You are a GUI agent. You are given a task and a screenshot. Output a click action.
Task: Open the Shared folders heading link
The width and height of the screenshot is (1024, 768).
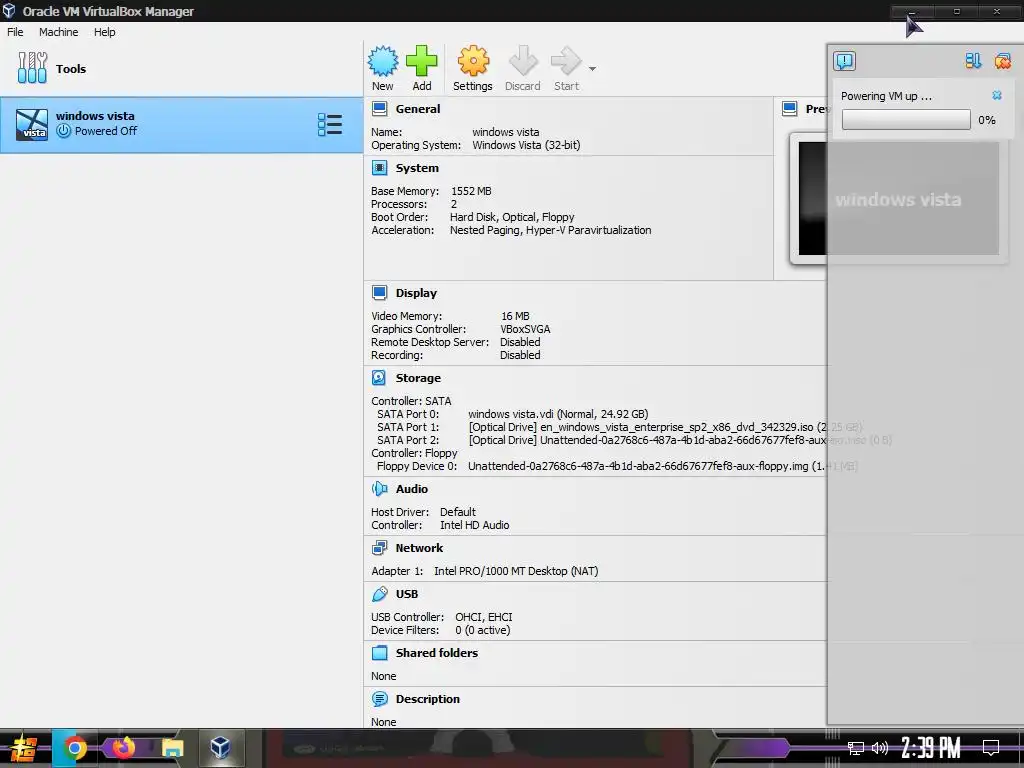437,653
